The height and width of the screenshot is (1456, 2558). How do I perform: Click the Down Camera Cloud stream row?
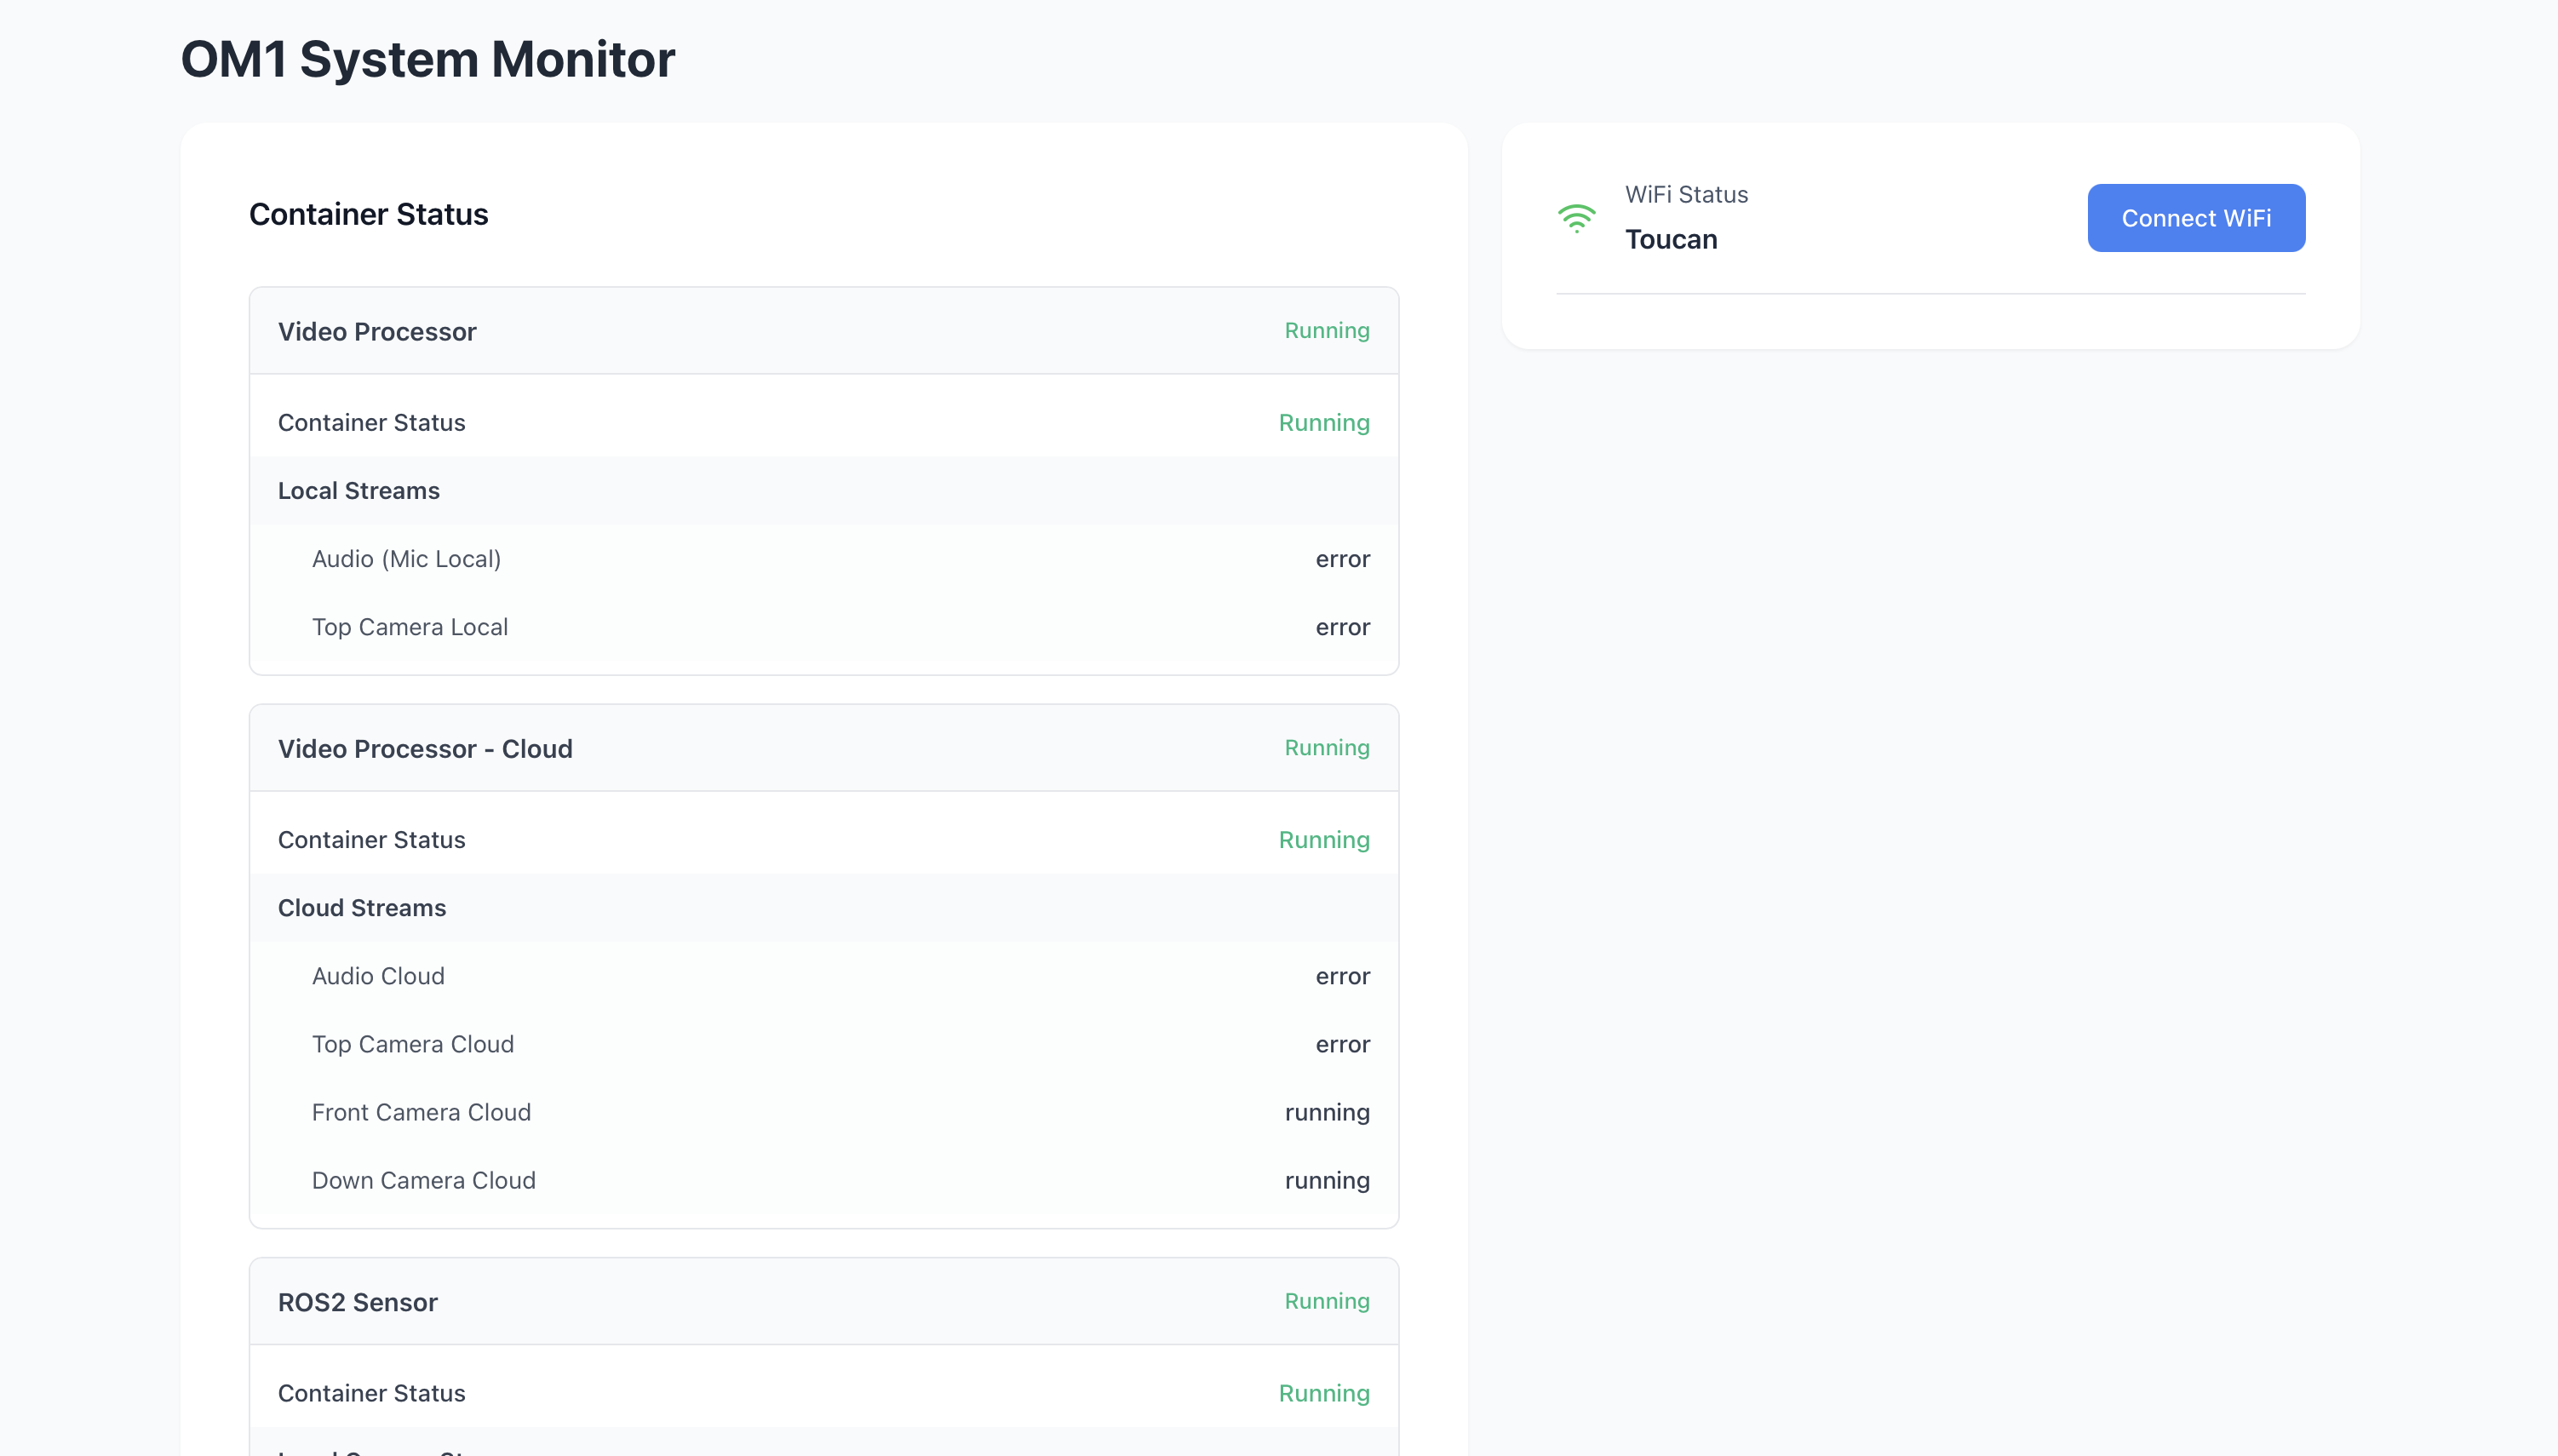[424, 1180]
